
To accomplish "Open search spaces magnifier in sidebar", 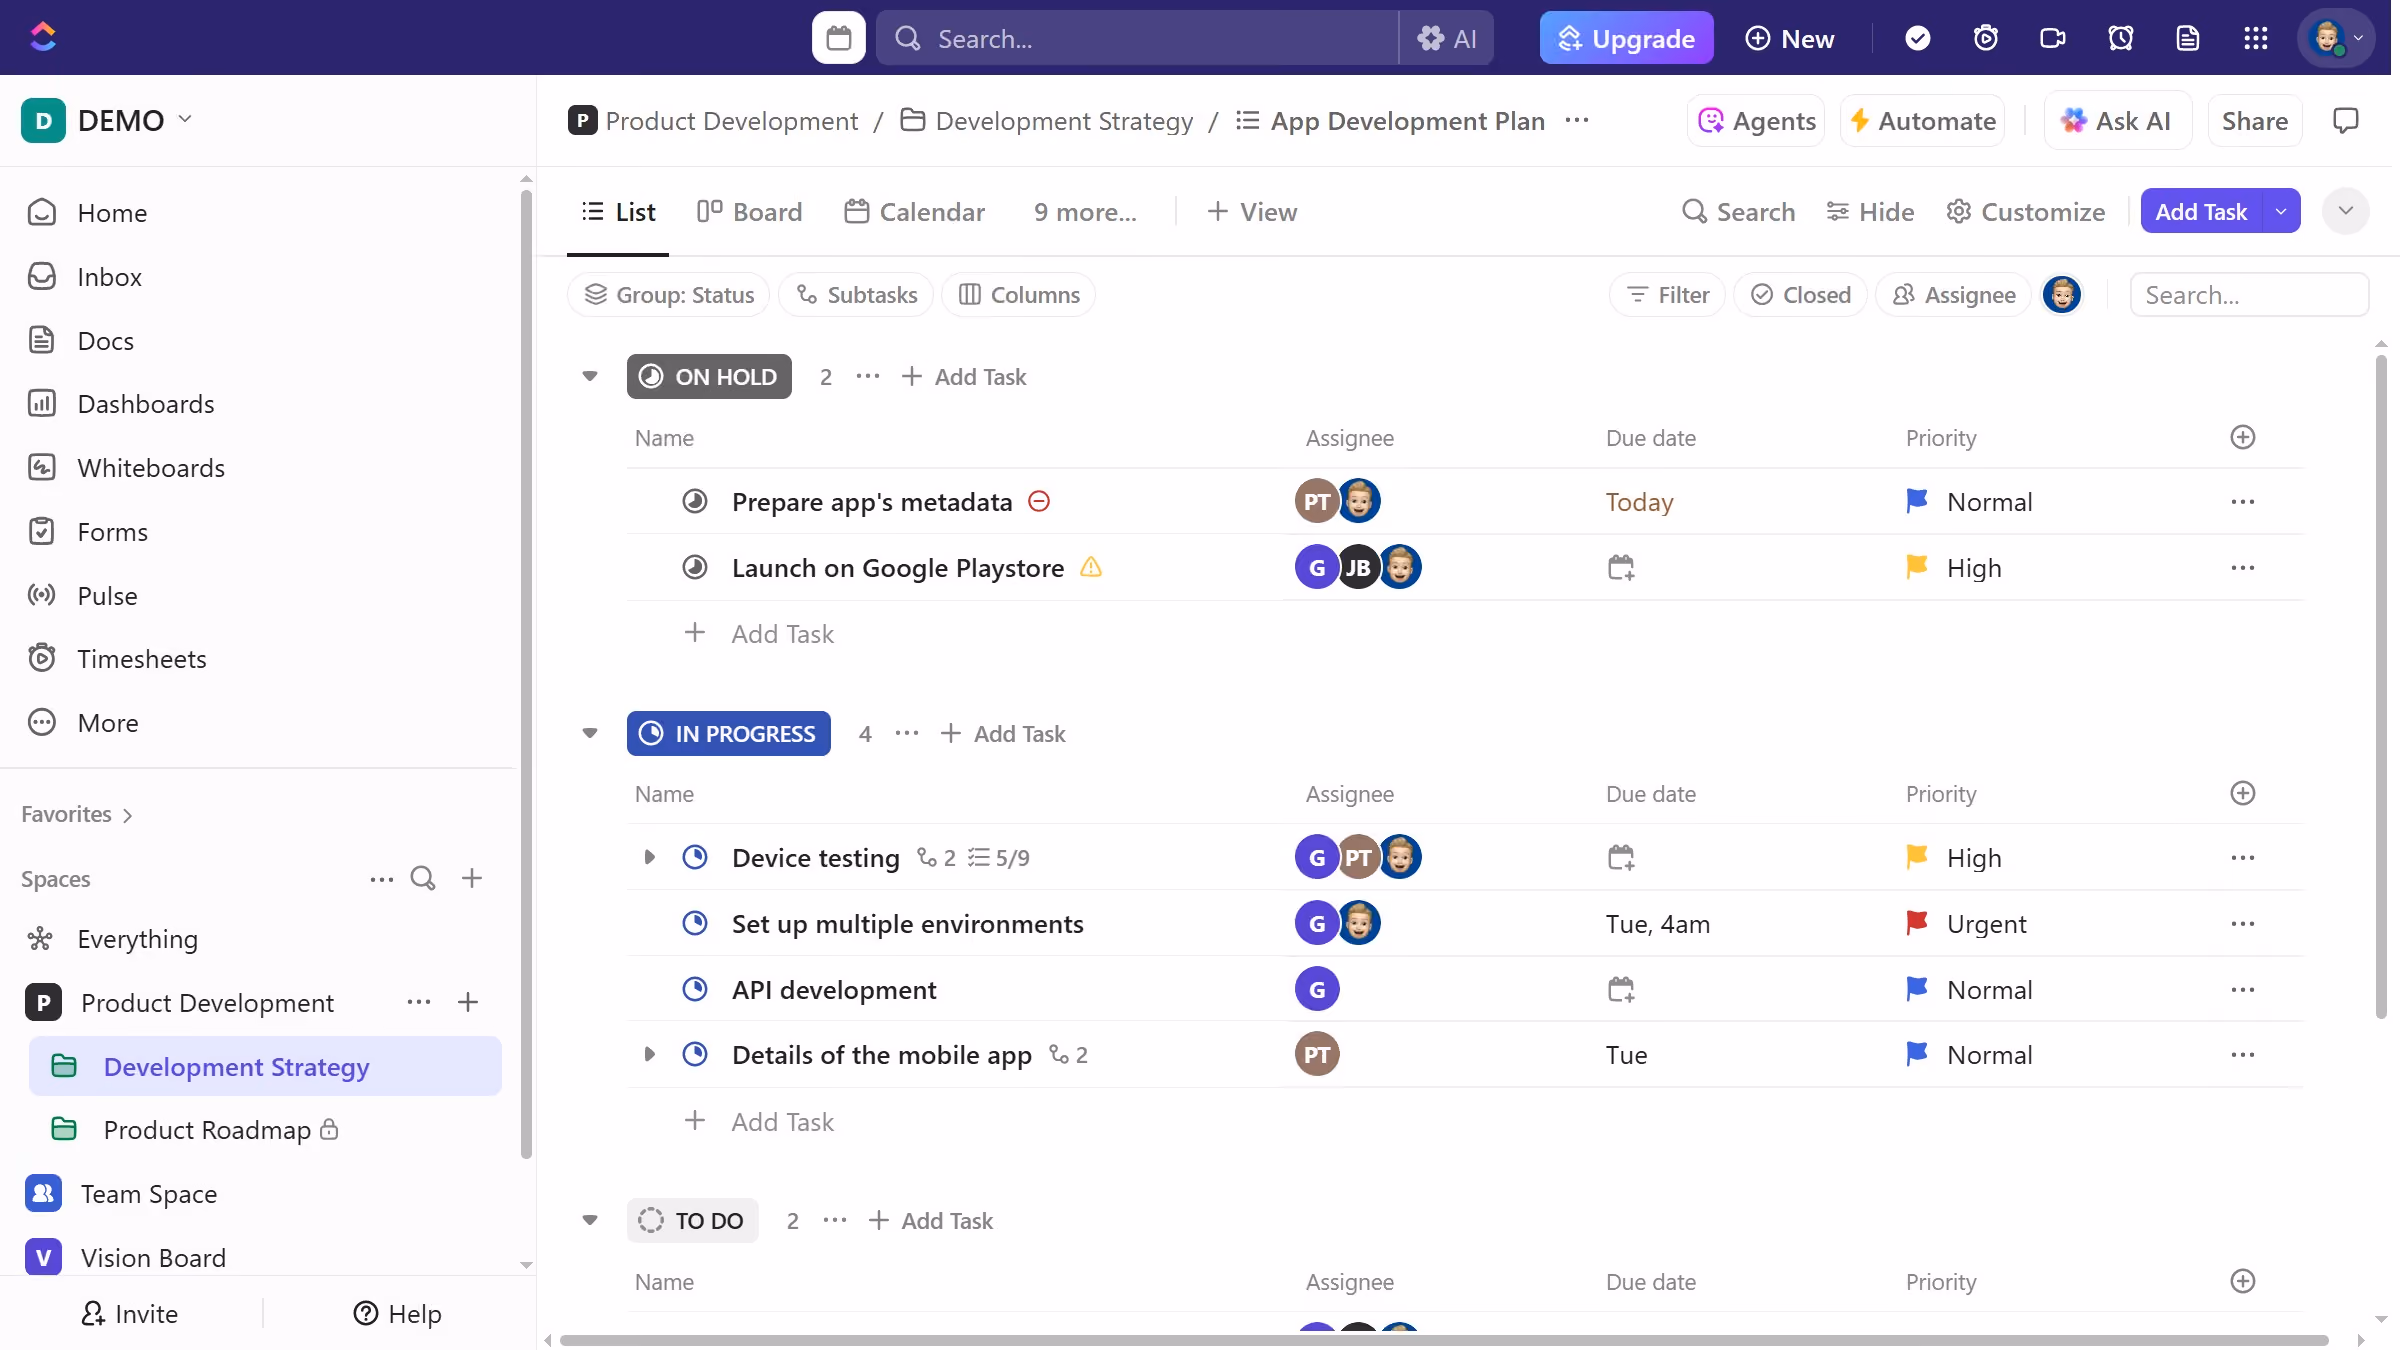I will [423, 878].
